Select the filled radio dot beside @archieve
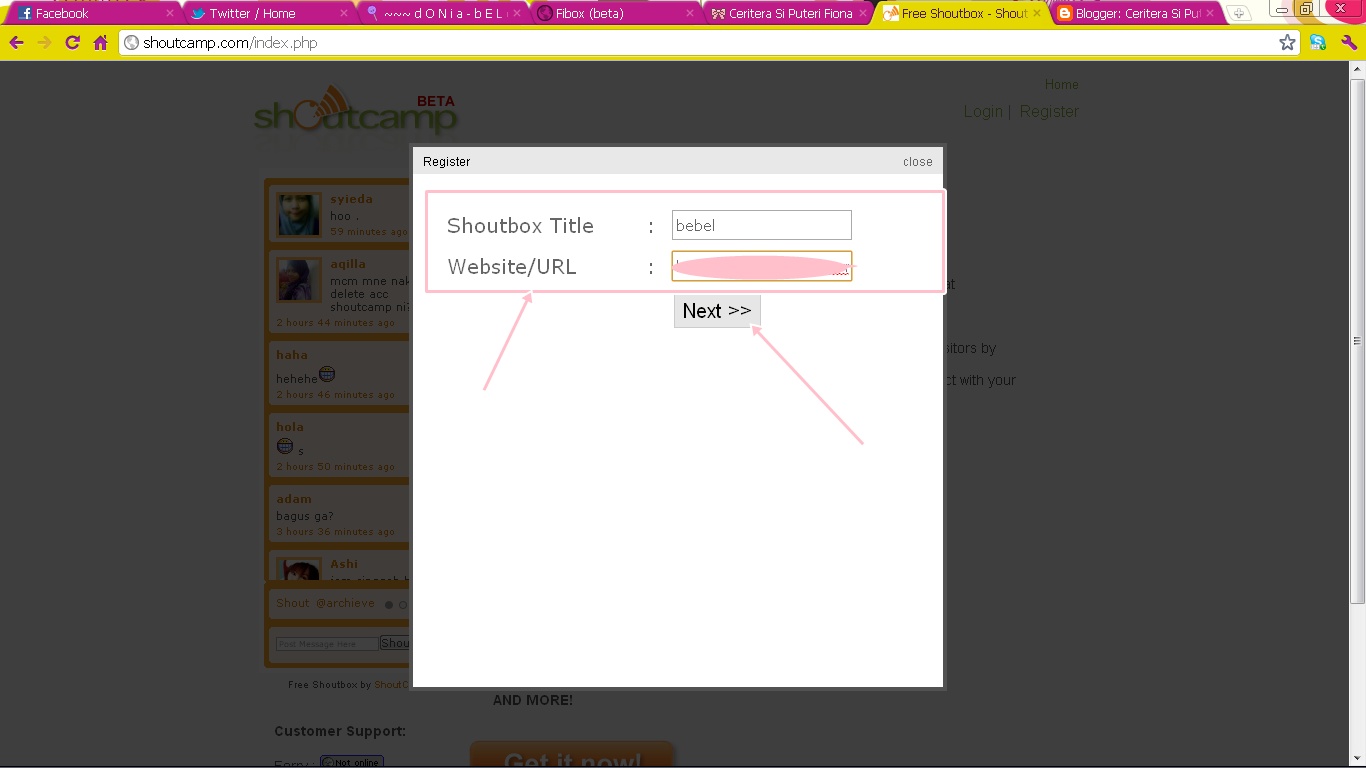Image resolution: width=1366 pixels, height=768 pixels. tap(389, 605)
